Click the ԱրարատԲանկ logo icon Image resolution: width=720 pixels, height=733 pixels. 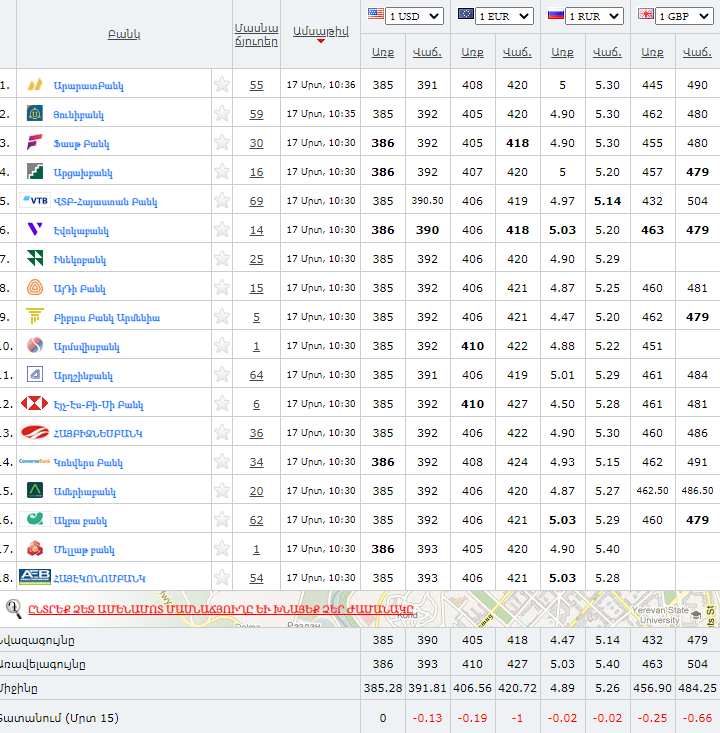pyautogui.click(x=35, y=85)
